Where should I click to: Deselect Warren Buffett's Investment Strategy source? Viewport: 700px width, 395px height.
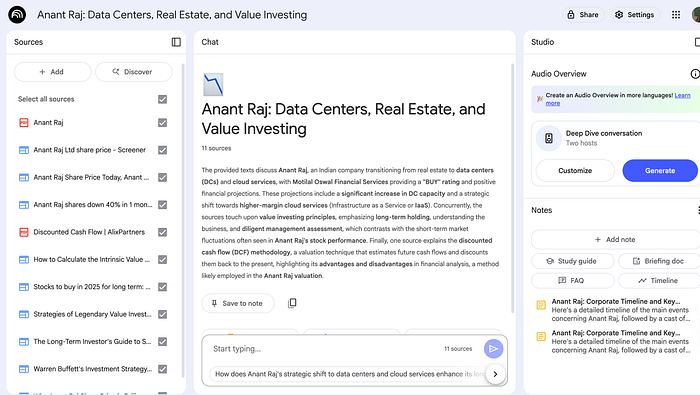click(x=162, y=369)
